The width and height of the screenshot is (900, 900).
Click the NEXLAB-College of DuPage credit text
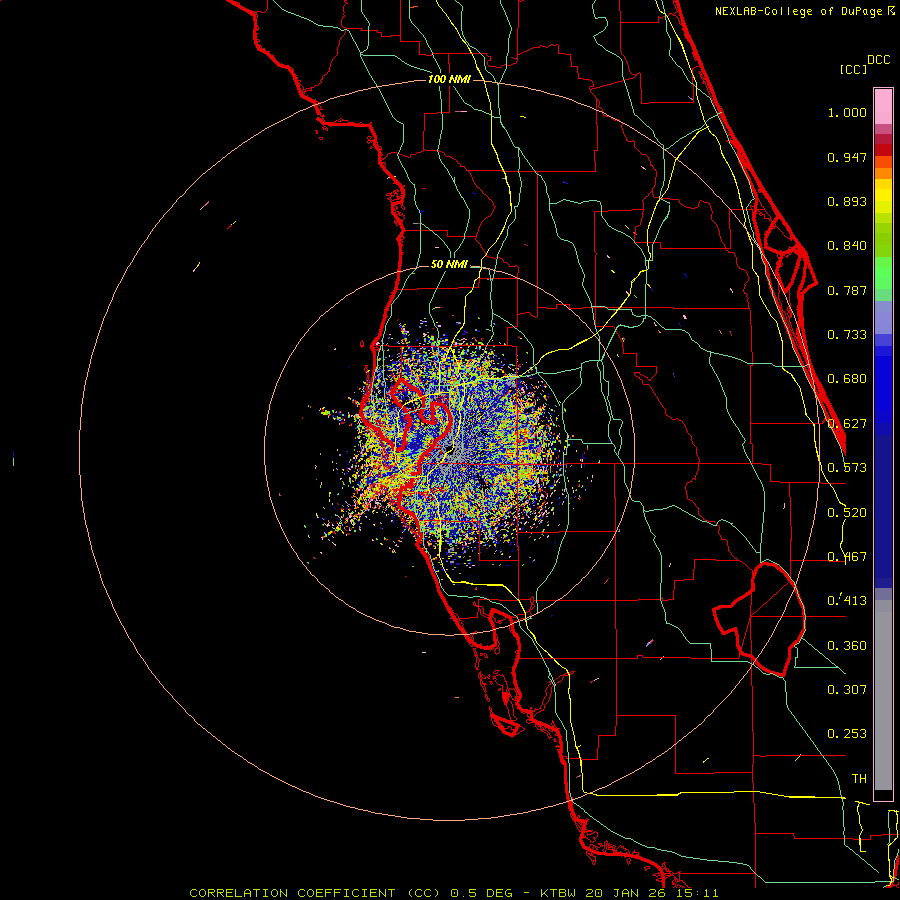[798, 11]
